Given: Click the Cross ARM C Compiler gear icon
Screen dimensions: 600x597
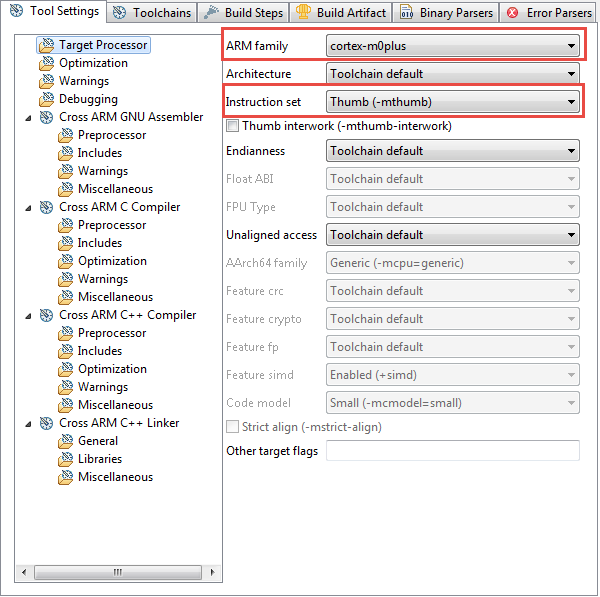Looking at the screenshot, I should [x=47, y=207].
